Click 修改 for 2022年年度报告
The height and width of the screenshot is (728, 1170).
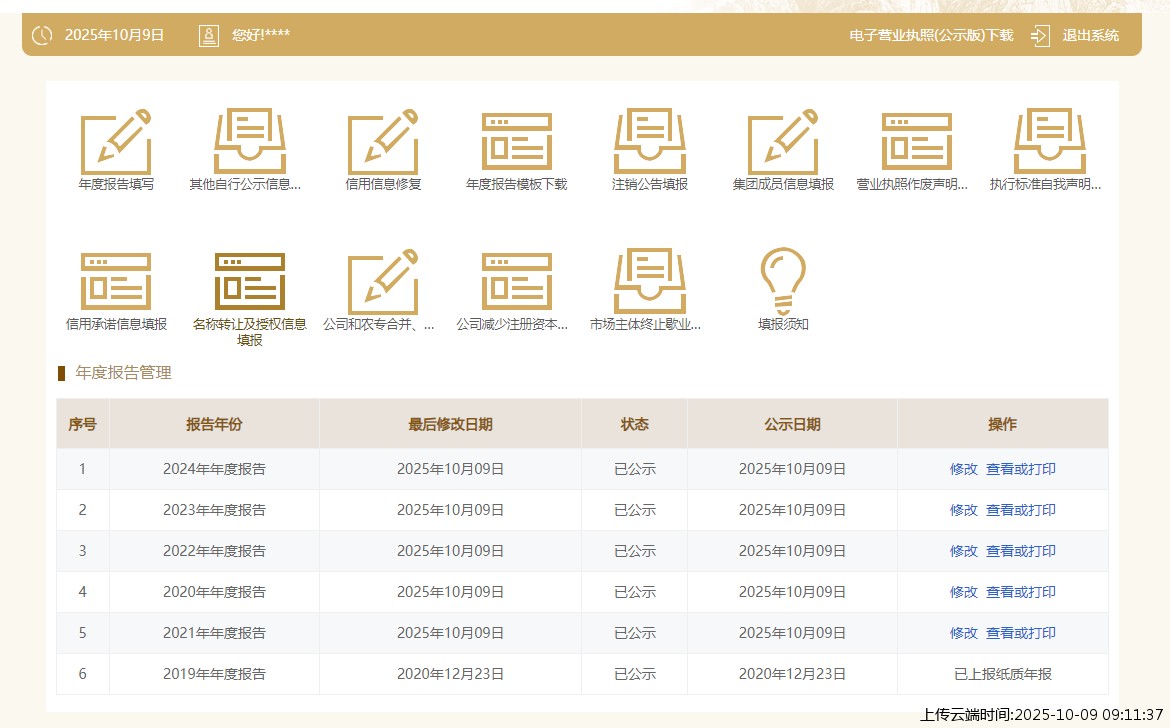click(963, 551)
